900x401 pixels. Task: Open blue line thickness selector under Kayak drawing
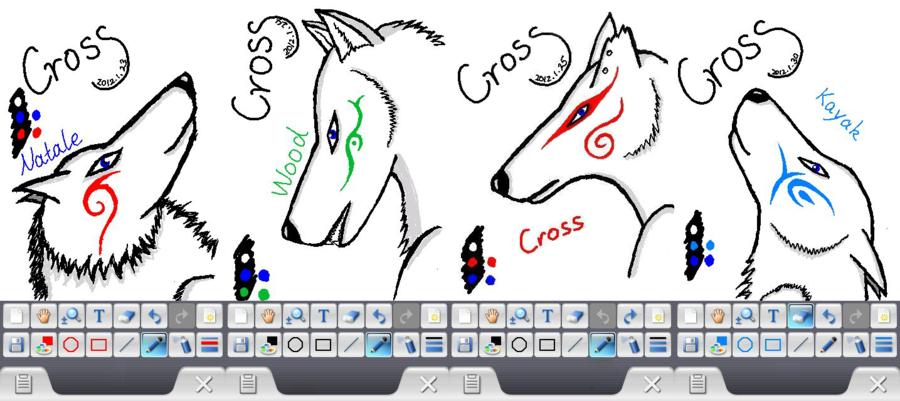[883, 345]
